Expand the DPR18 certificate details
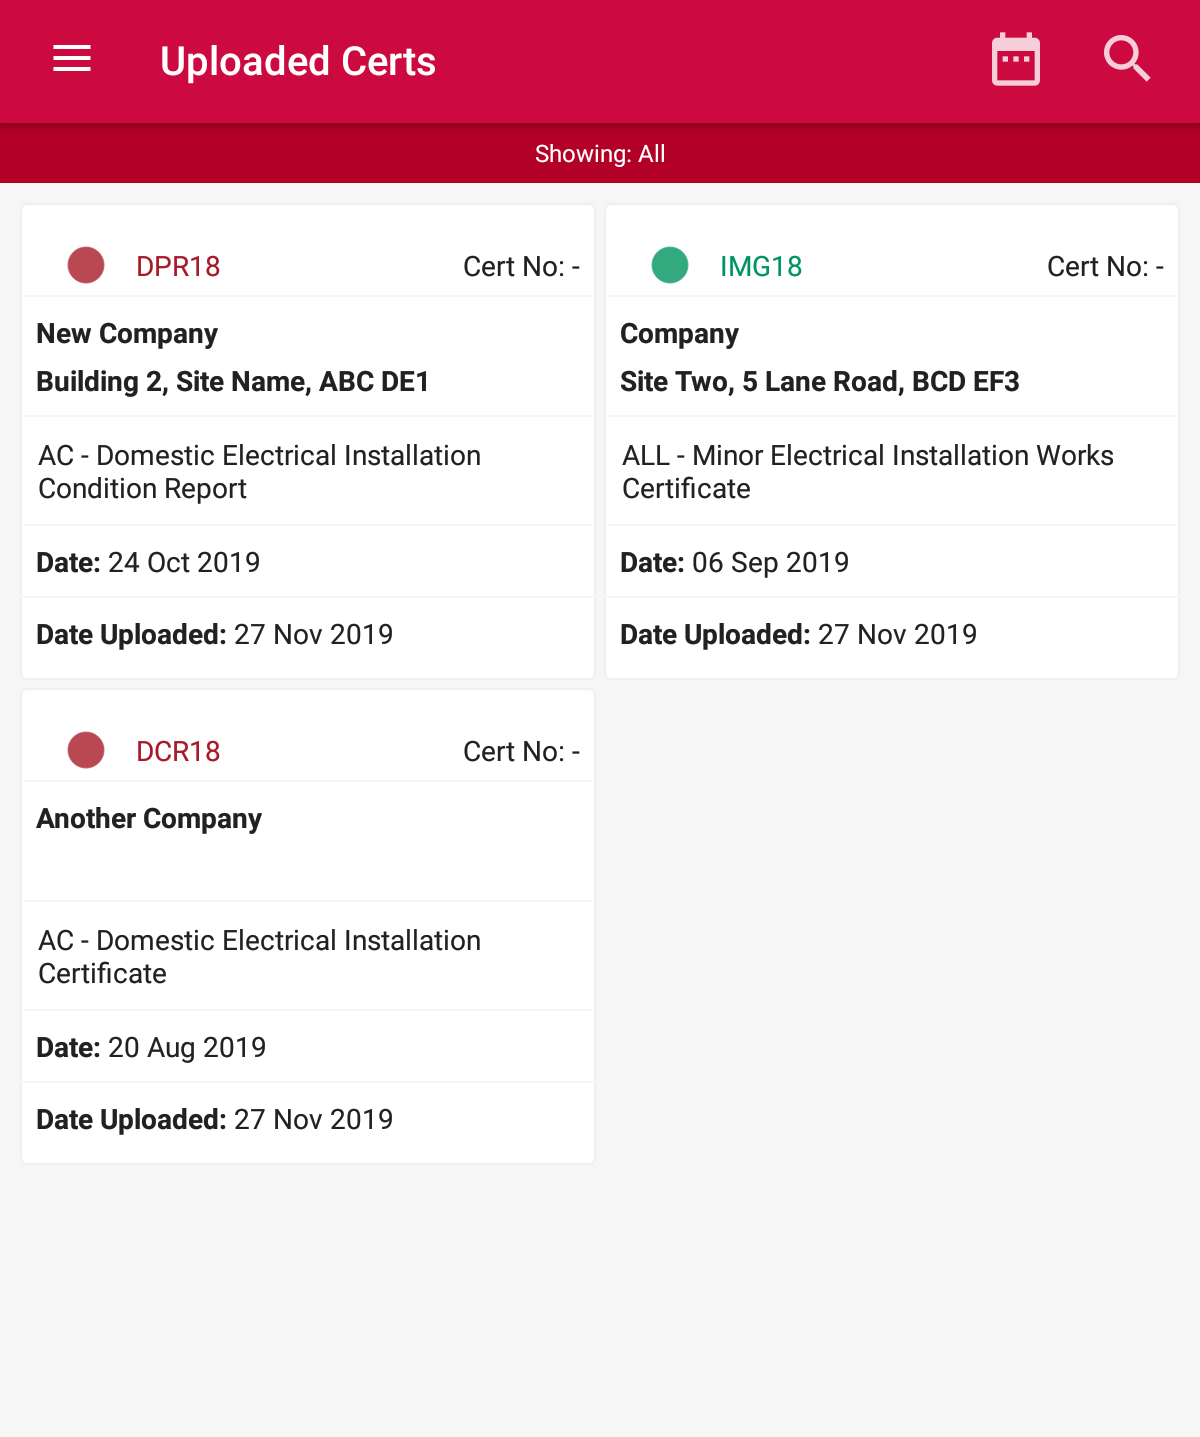 307,440
